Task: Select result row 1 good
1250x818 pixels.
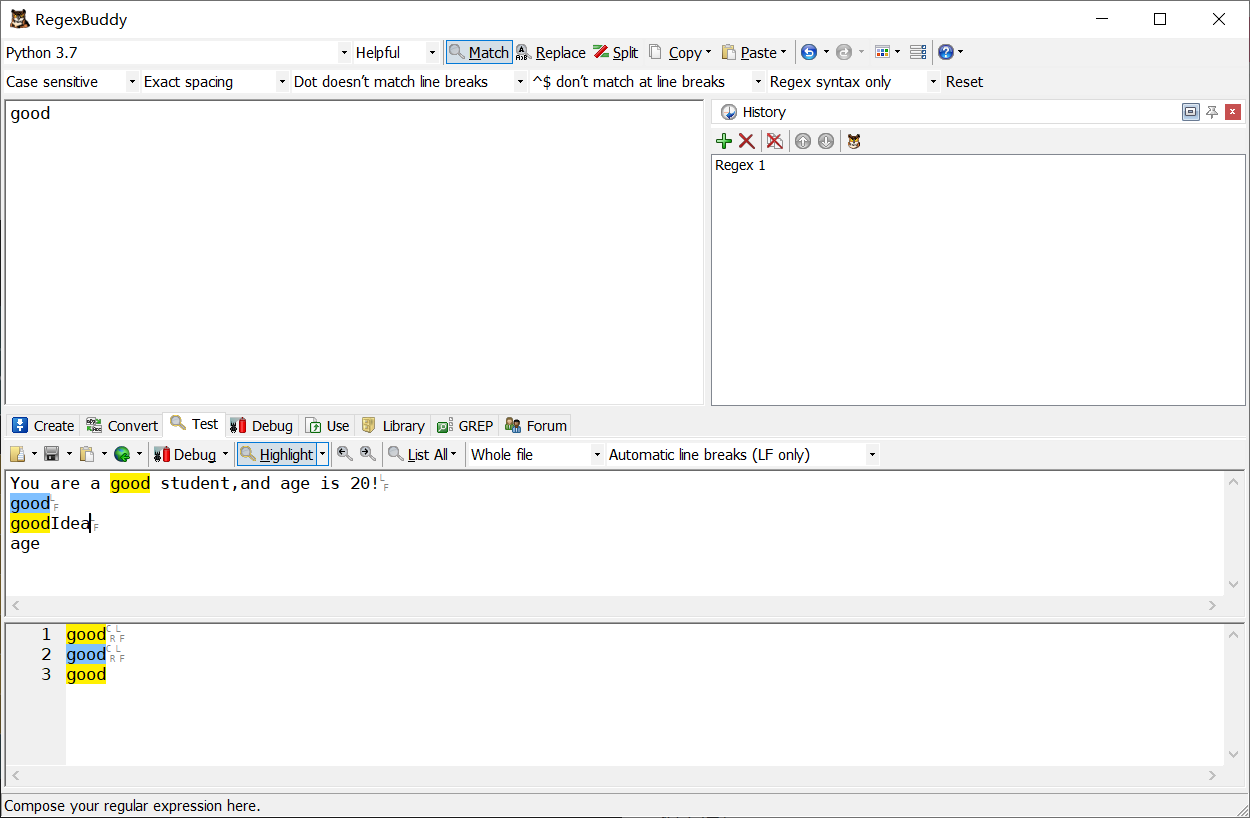Action: click(x=86, y=634)
